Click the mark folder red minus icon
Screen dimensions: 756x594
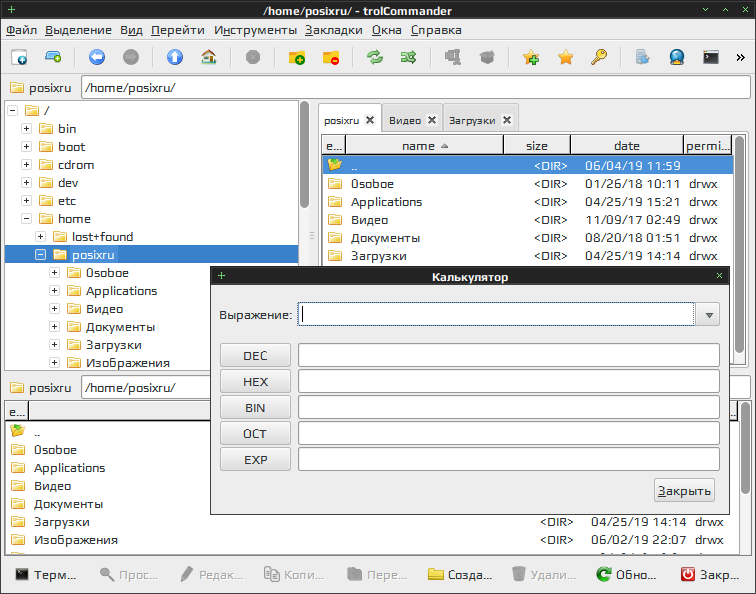(331, 57)
